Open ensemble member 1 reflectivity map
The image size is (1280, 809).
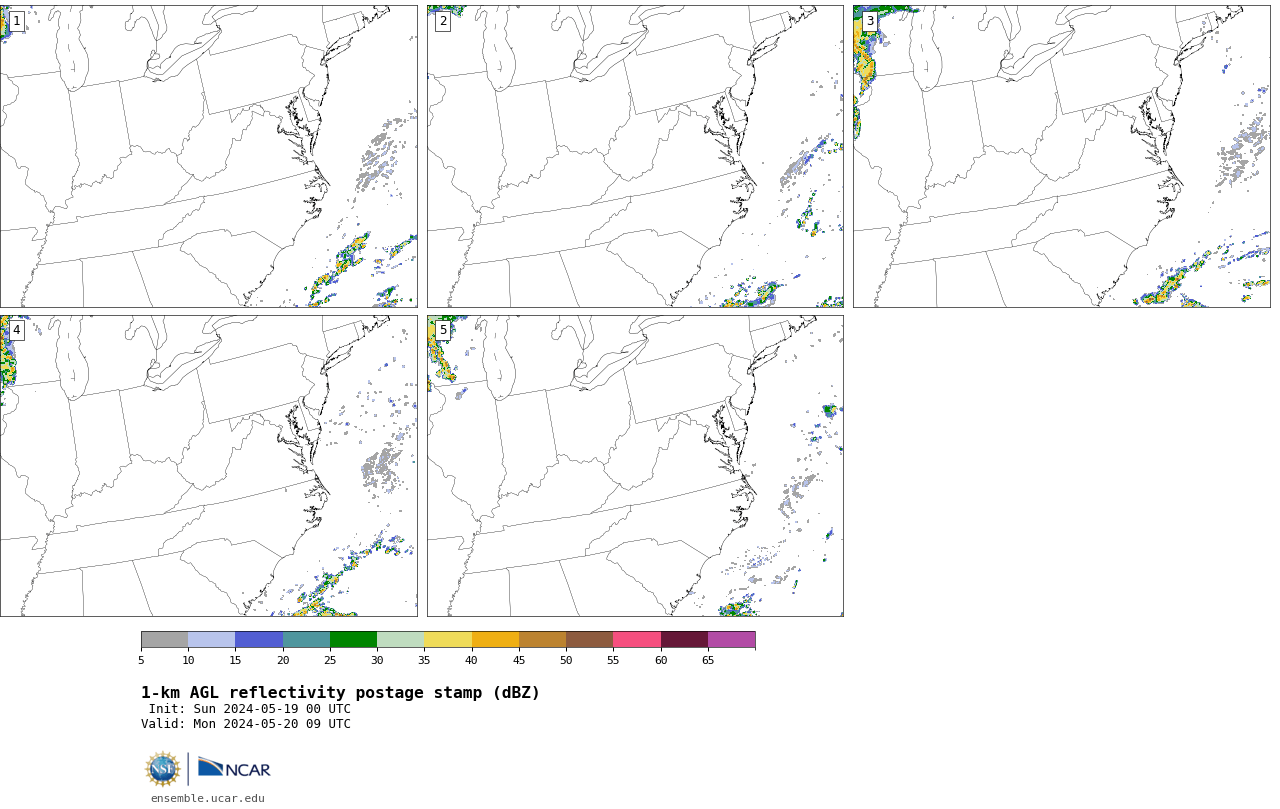click(208, 156)
